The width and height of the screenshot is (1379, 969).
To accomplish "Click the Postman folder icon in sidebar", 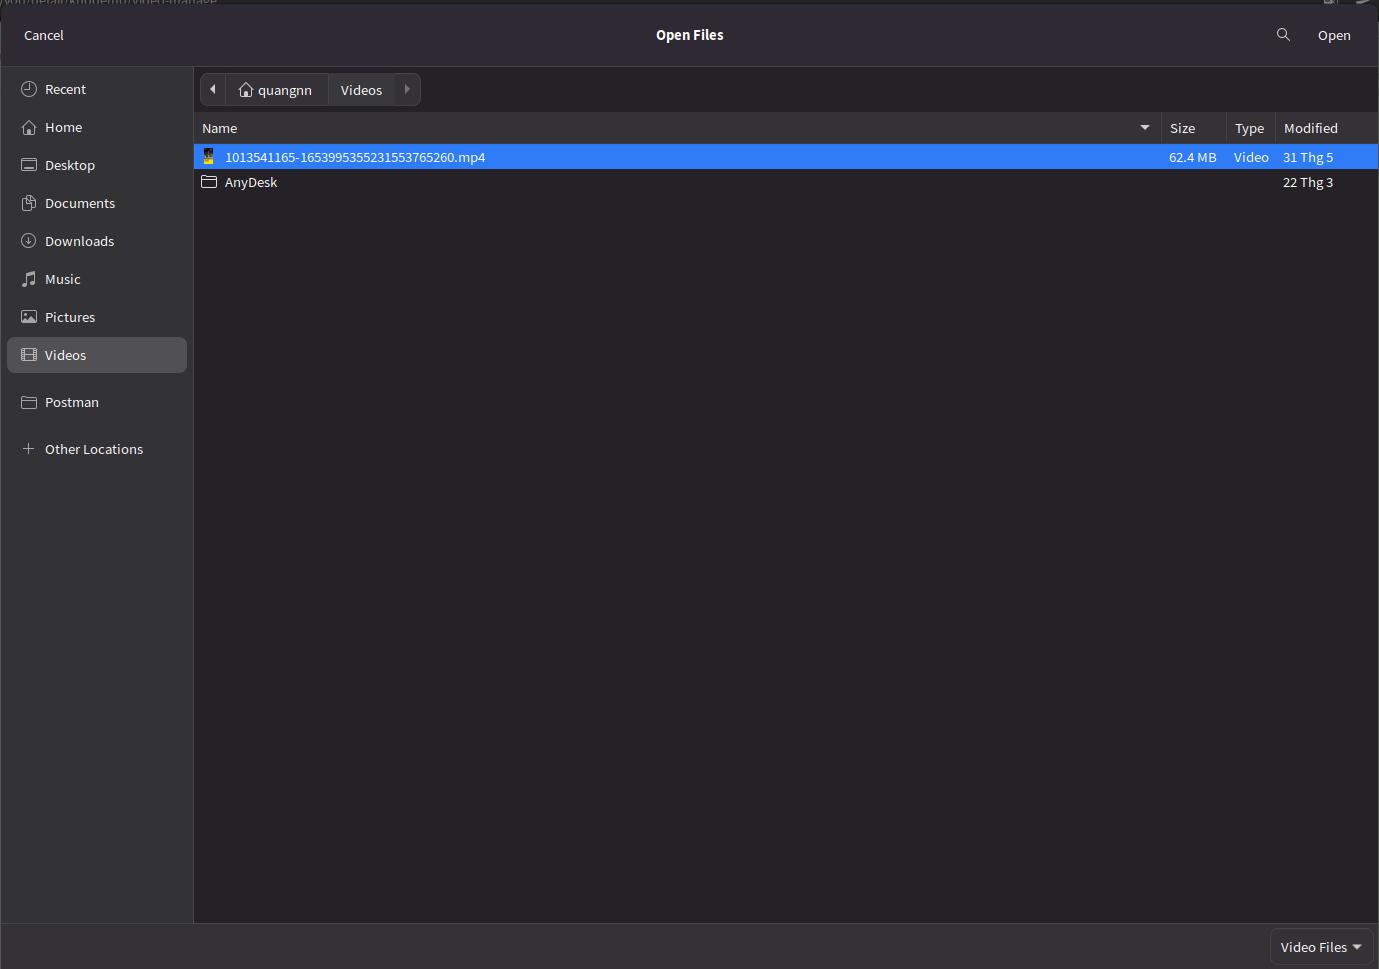I will click(29, 402).
